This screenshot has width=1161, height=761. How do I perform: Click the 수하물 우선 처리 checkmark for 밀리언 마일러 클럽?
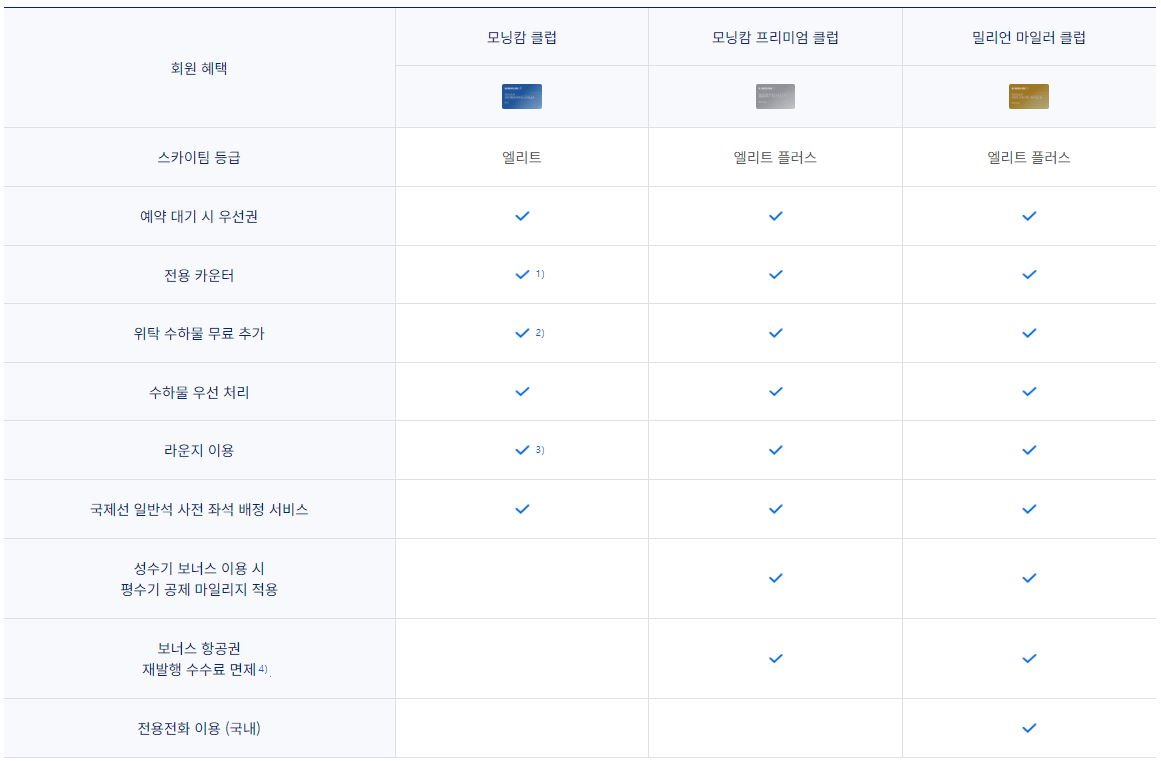[x=1028, y=391]
